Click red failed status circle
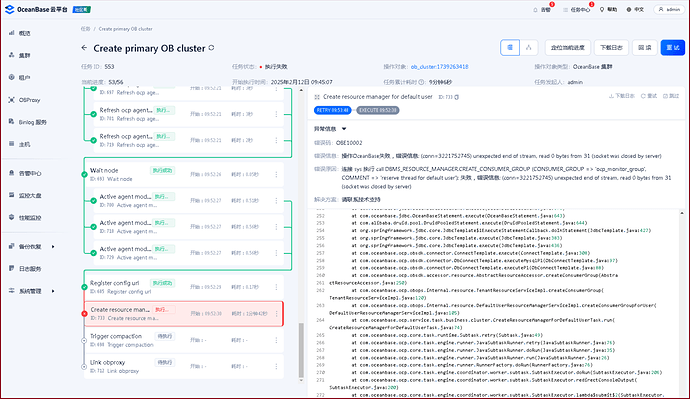Image resolution: width=690 pixels, height=399 pixels. point(84,314)
